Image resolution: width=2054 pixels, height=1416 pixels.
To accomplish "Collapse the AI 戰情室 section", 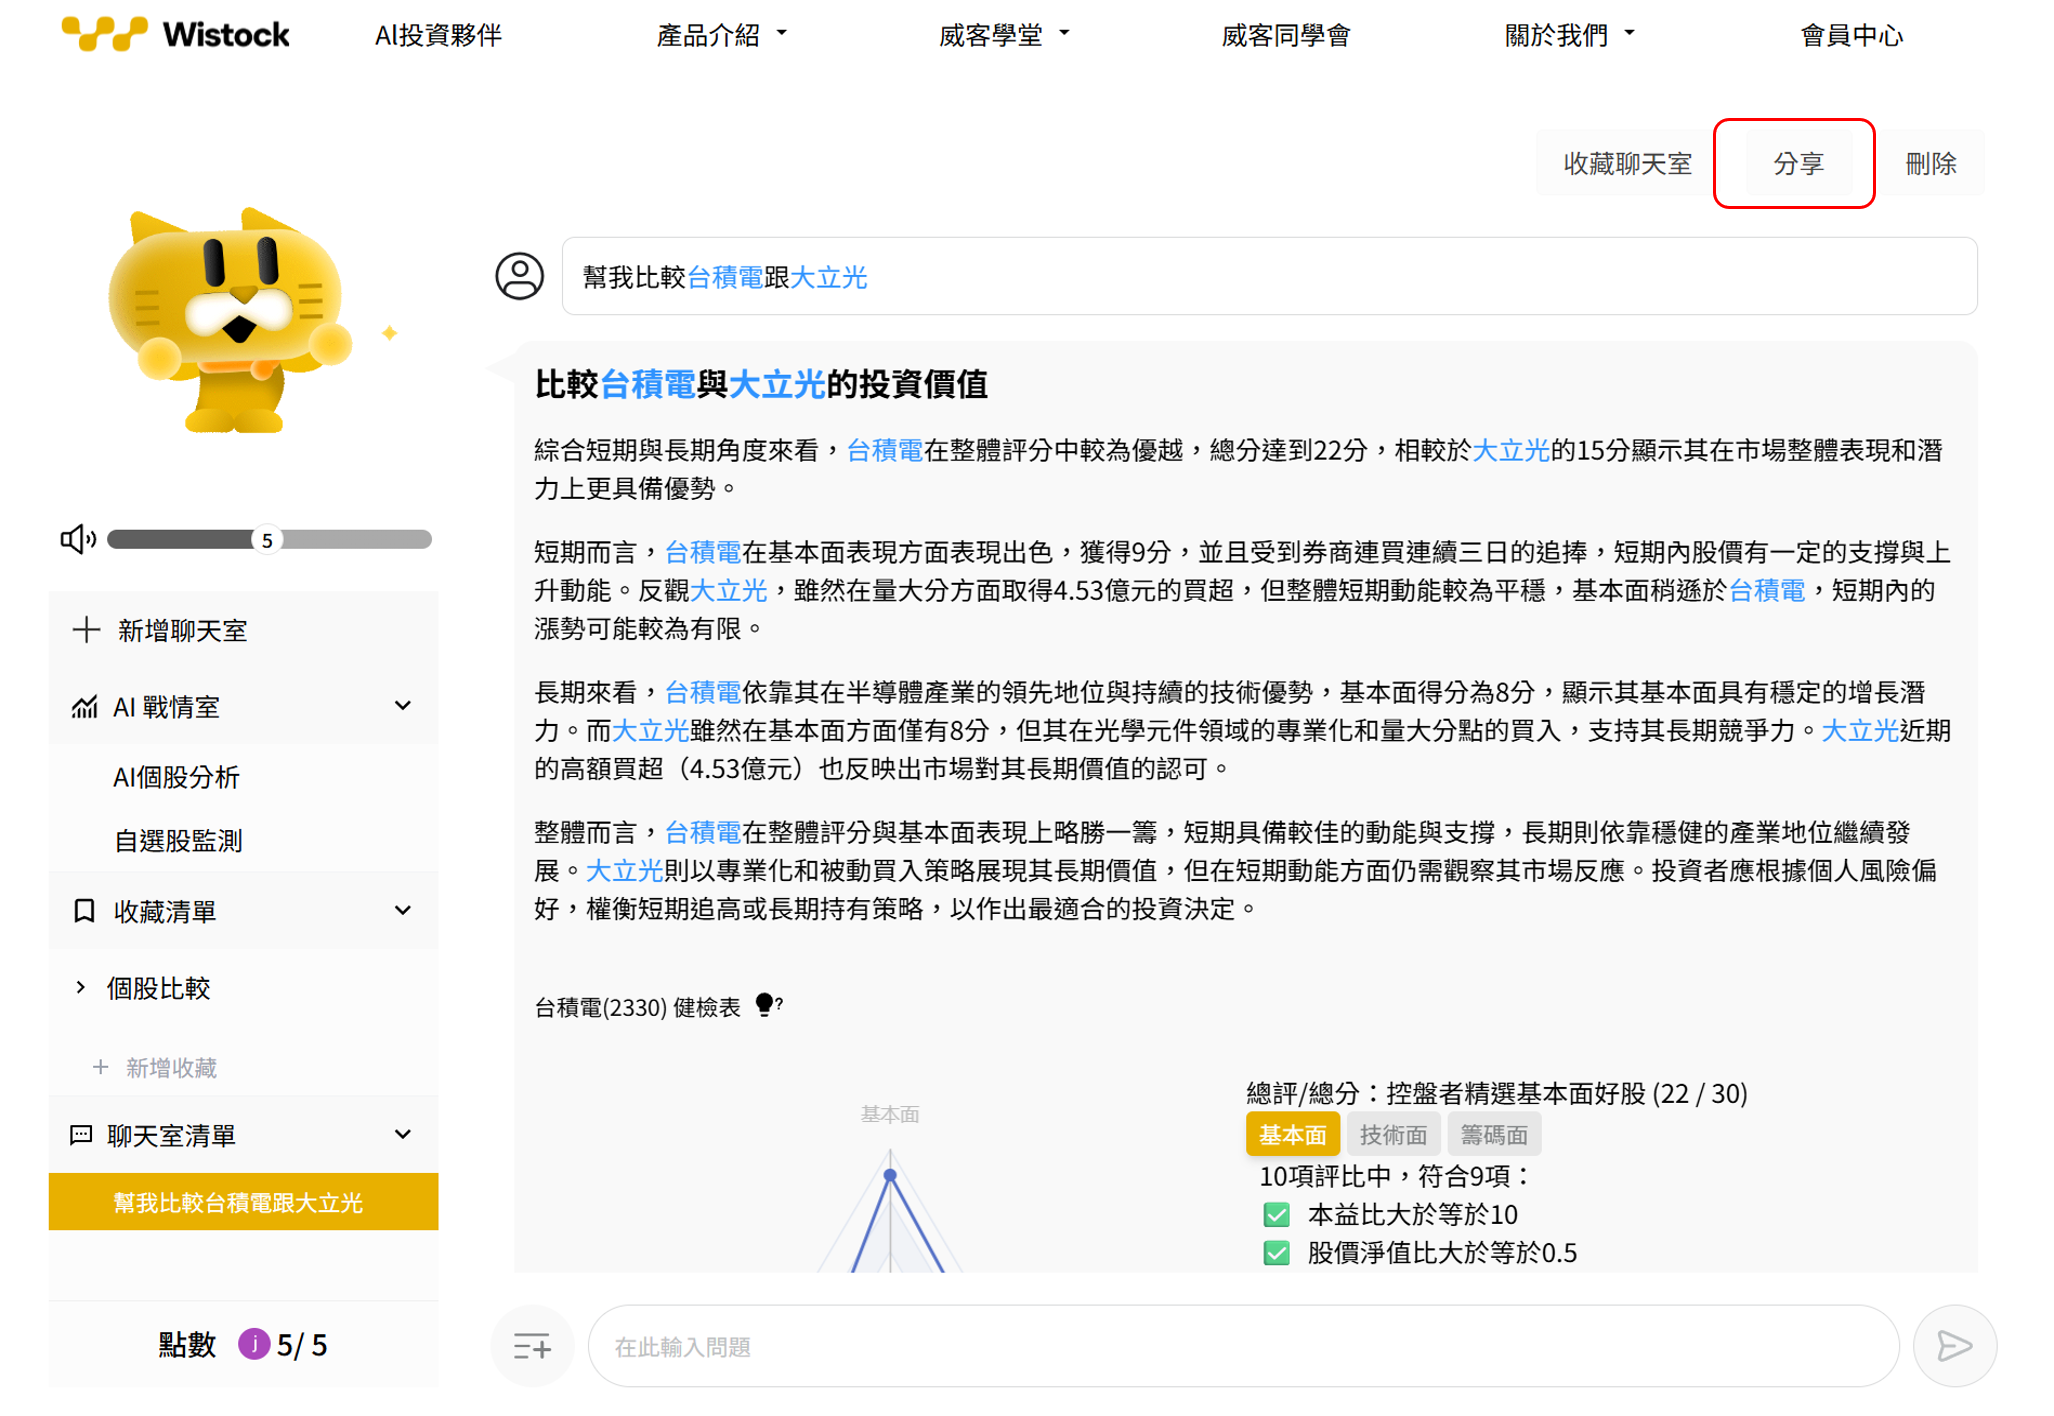I will click(x=402, y=706).
